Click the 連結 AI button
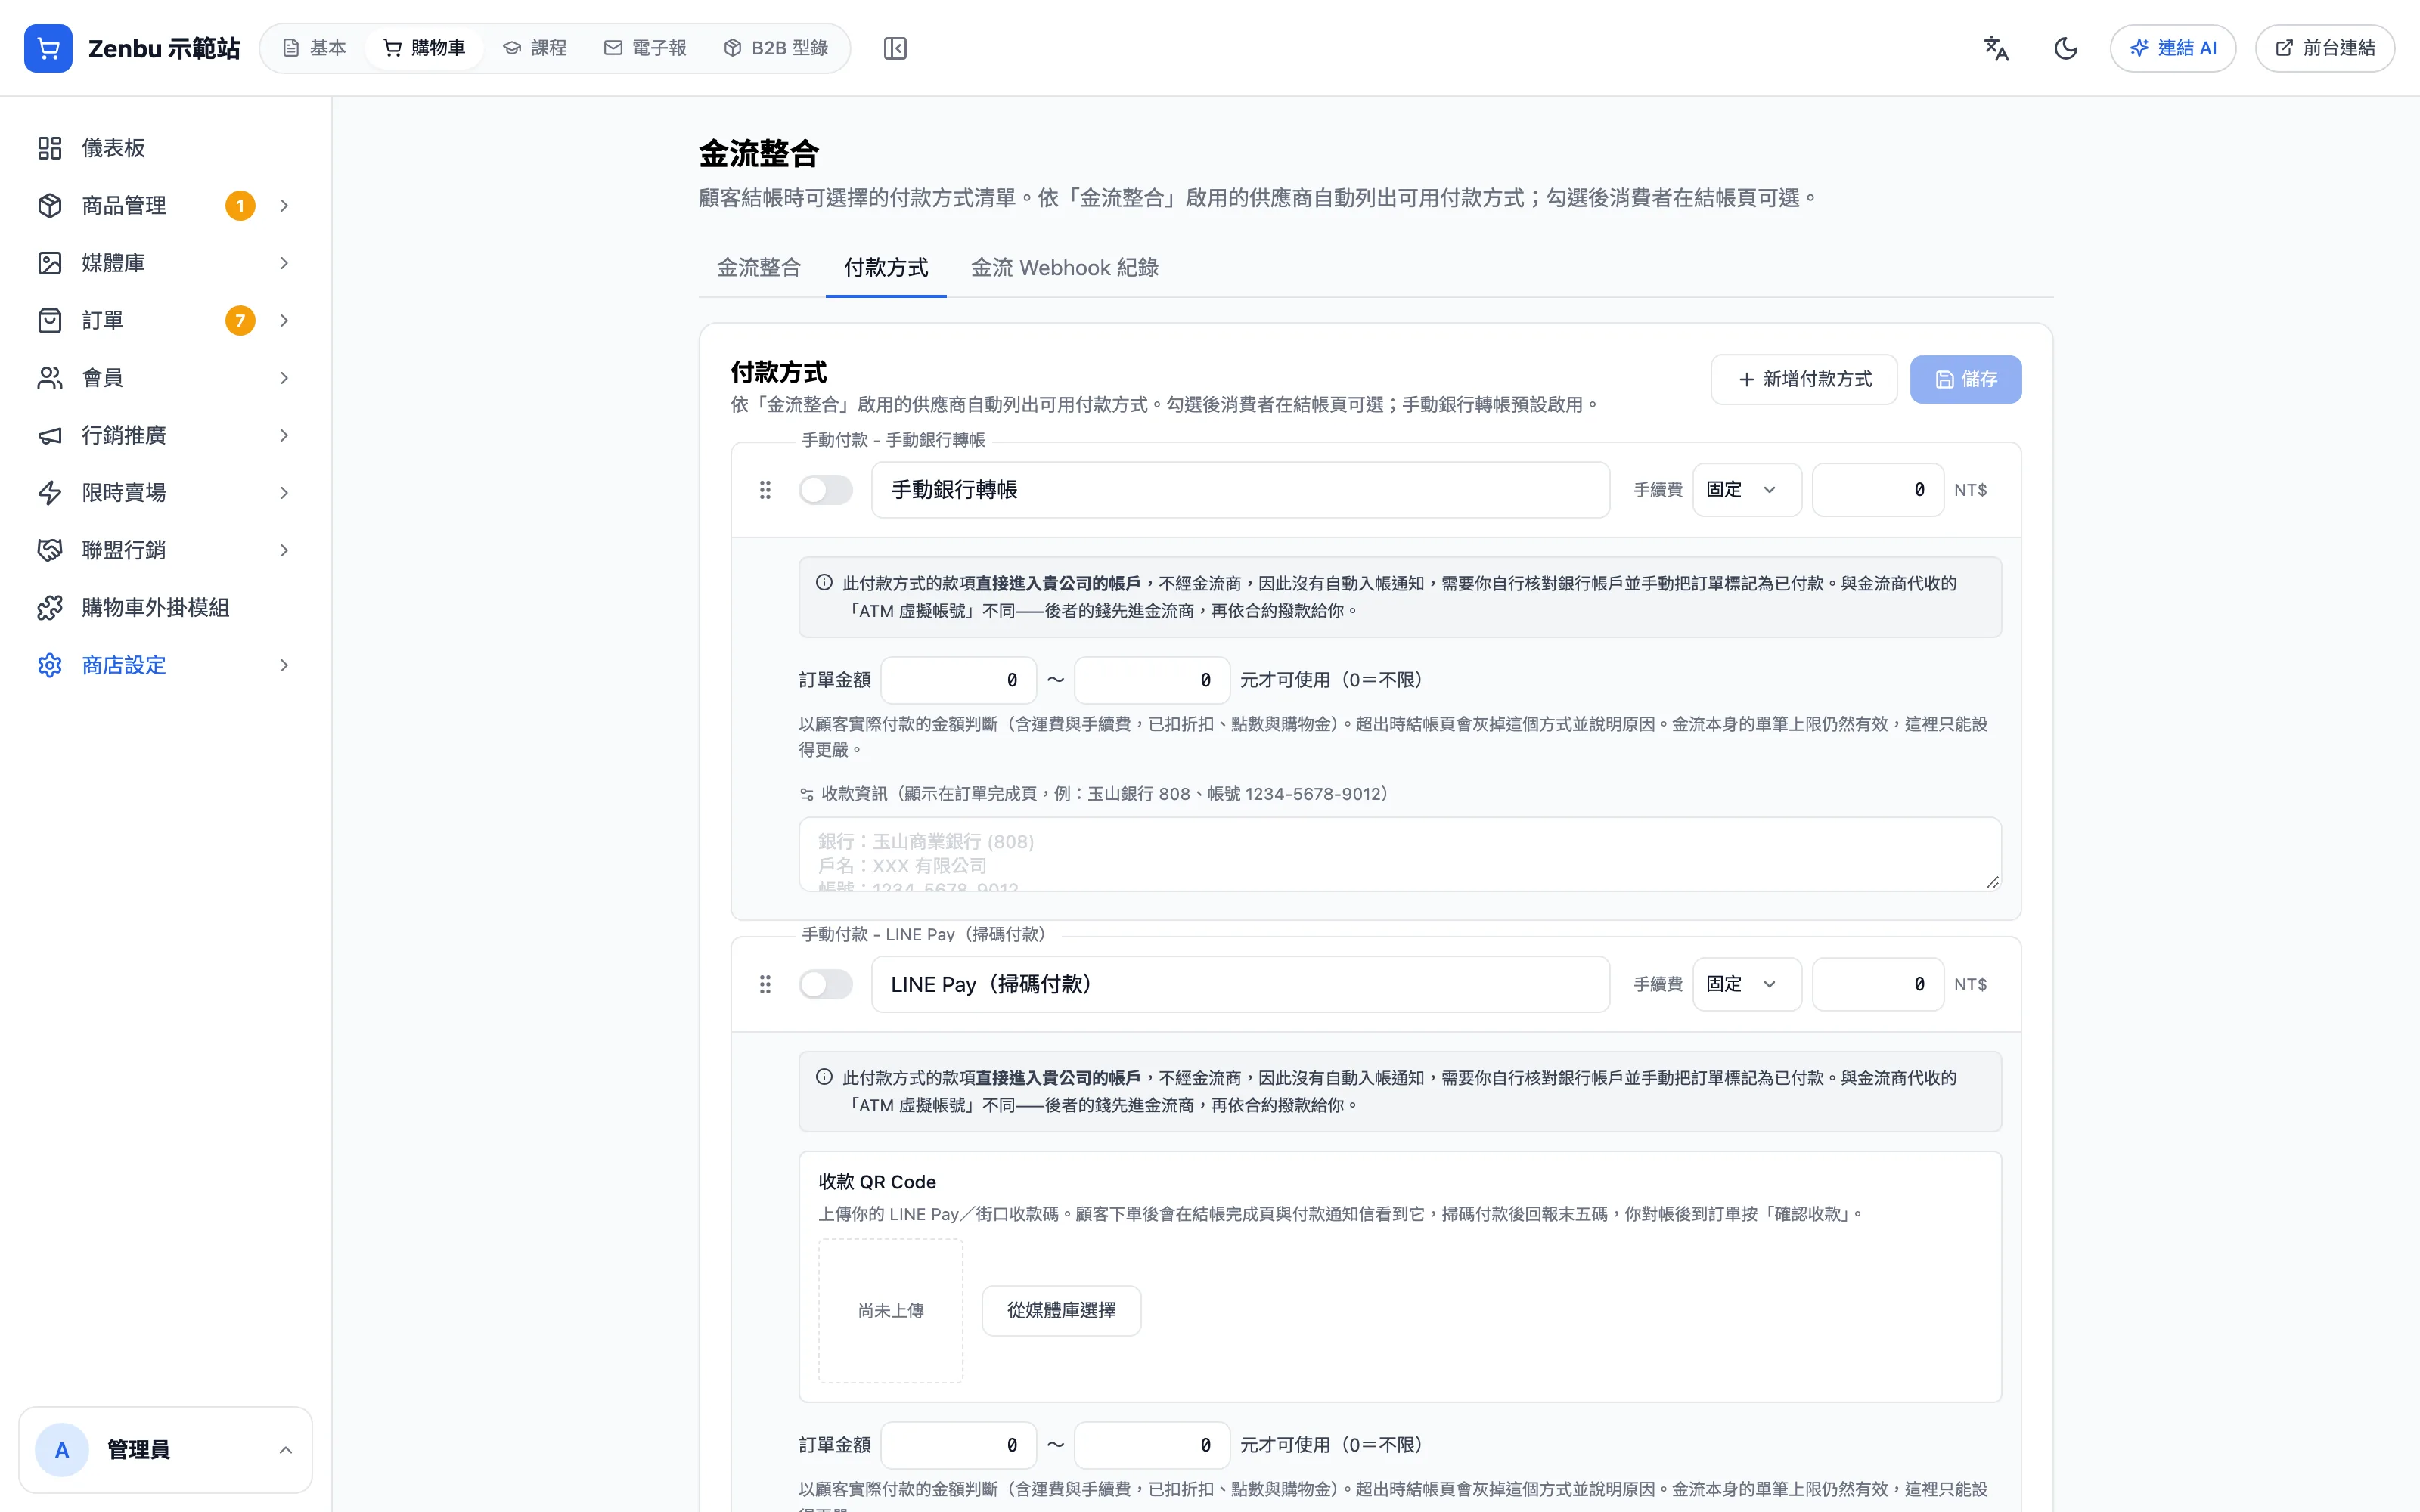This screenshot has height=1512, width=2420. (x=2173, y=48)
